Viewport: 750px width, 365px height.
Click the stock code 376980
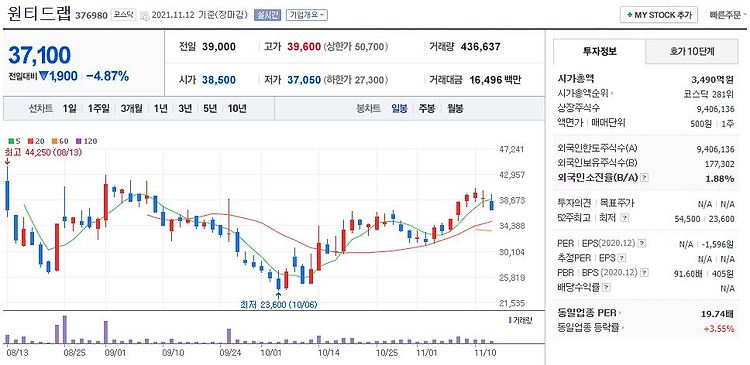tap(92, 15)
